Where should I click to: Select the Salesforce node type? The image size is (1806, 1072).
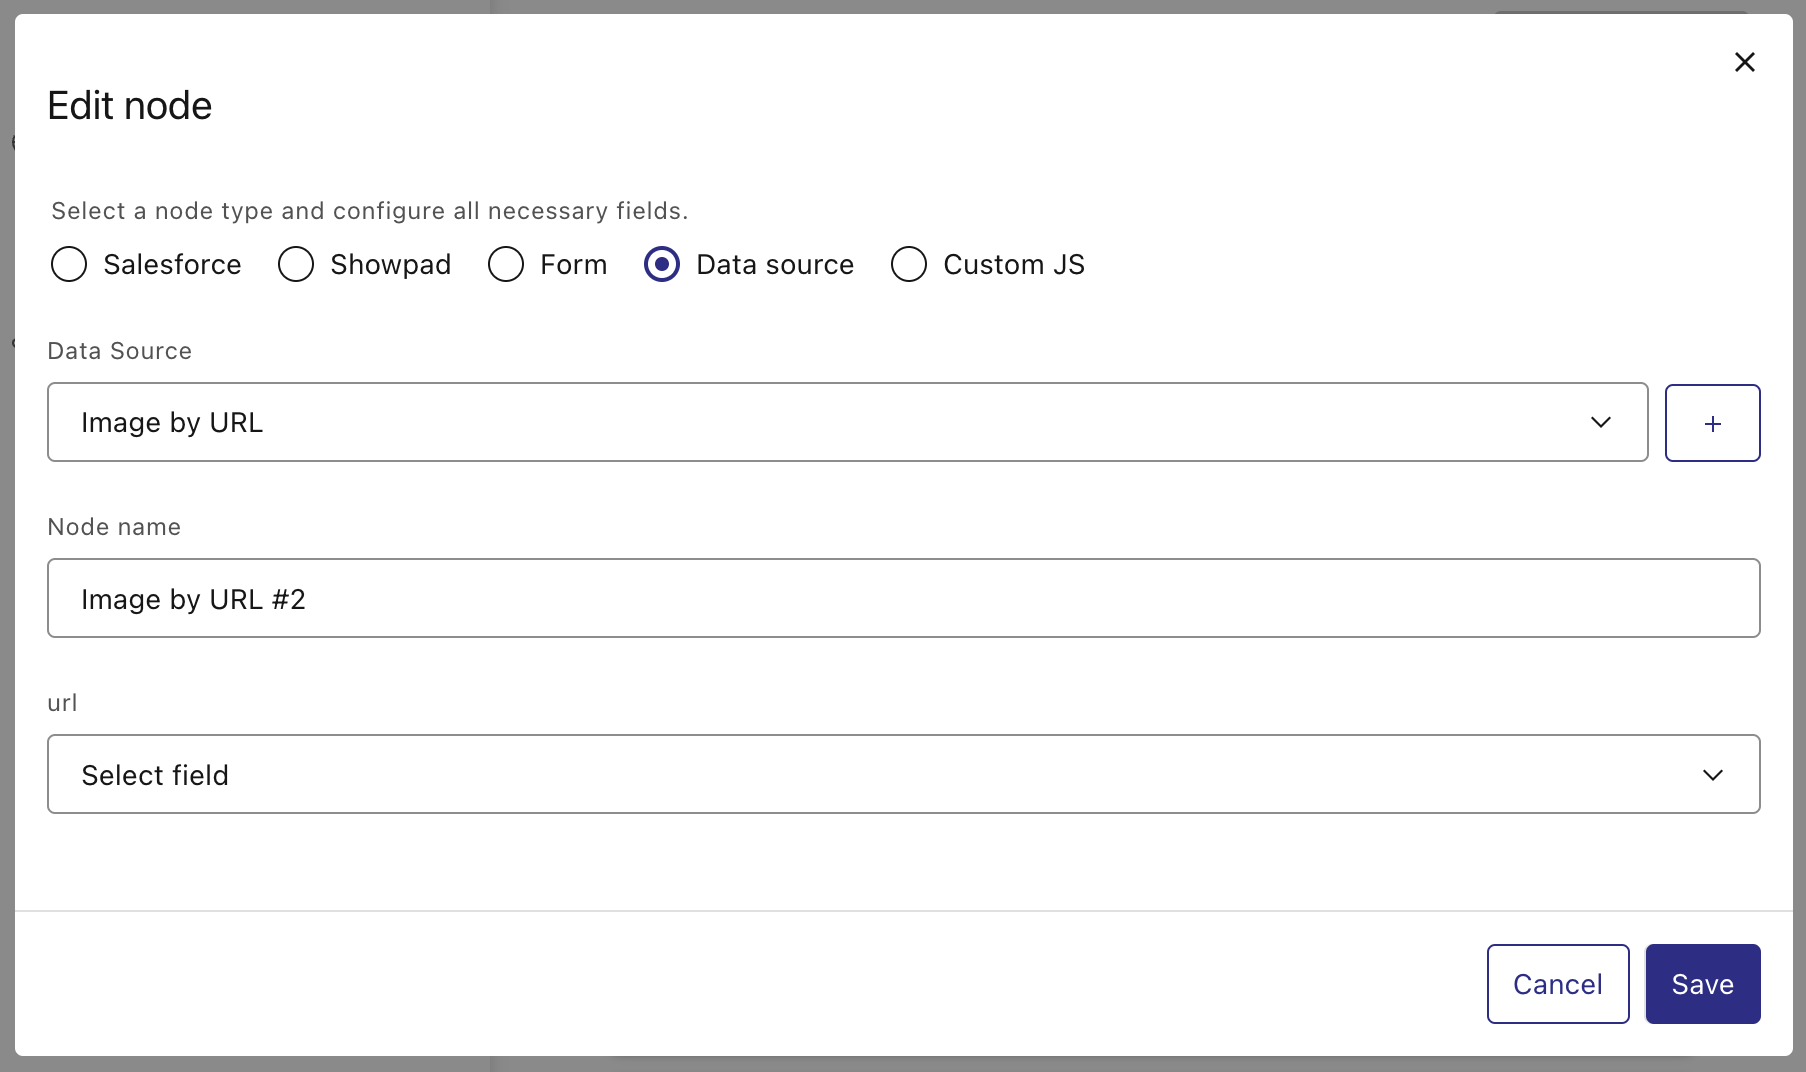(x=69, y=264)
